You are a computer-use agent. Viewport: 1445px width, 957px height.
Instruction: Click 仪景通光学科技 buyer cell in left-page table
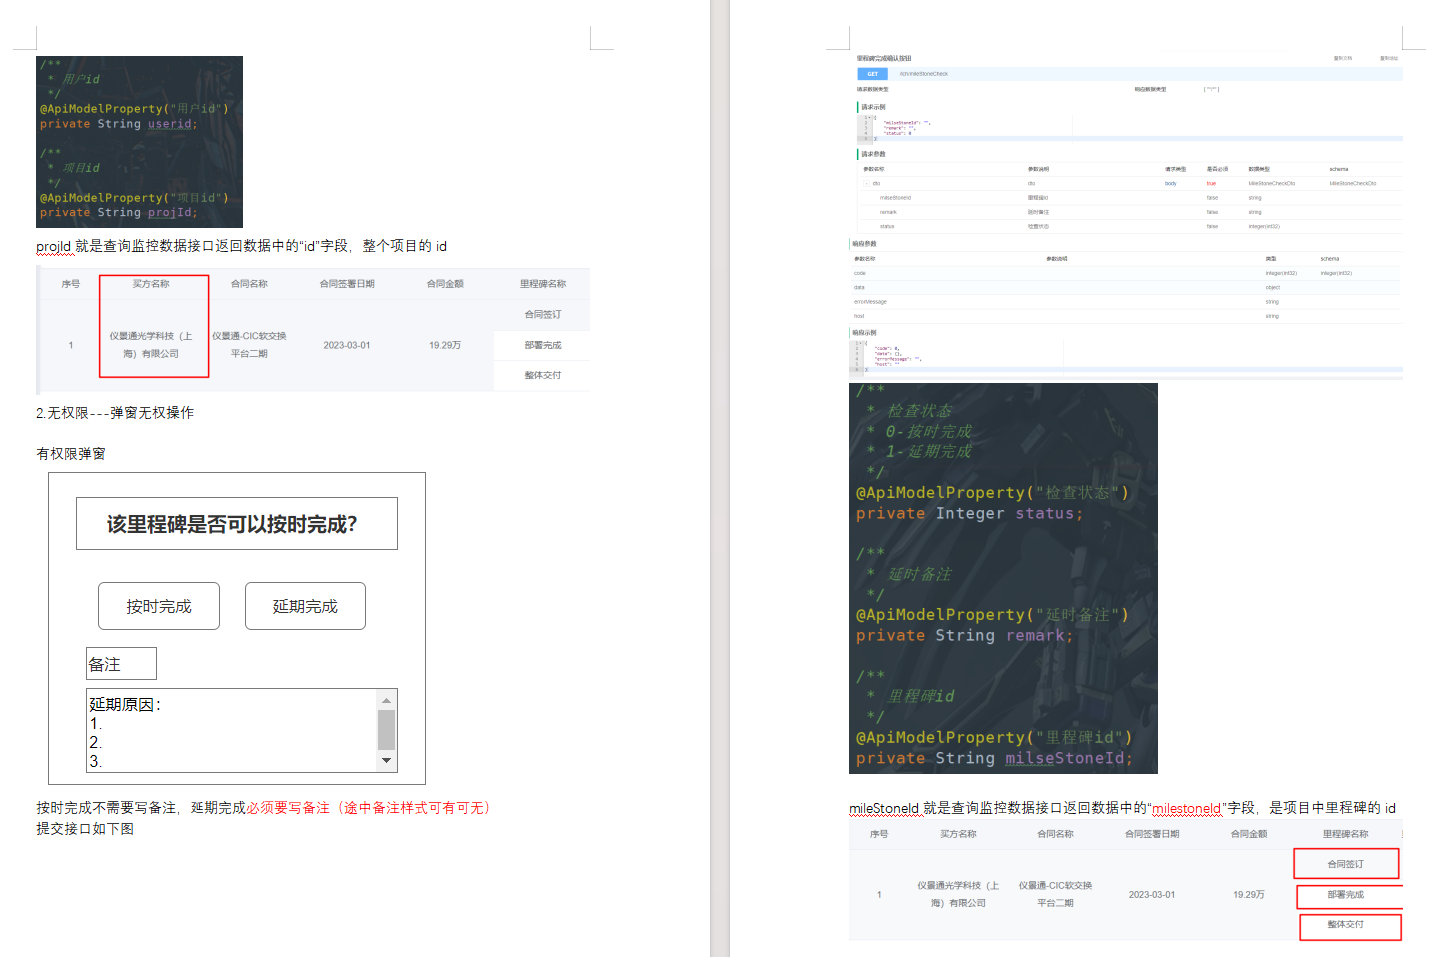coord(151,345)
